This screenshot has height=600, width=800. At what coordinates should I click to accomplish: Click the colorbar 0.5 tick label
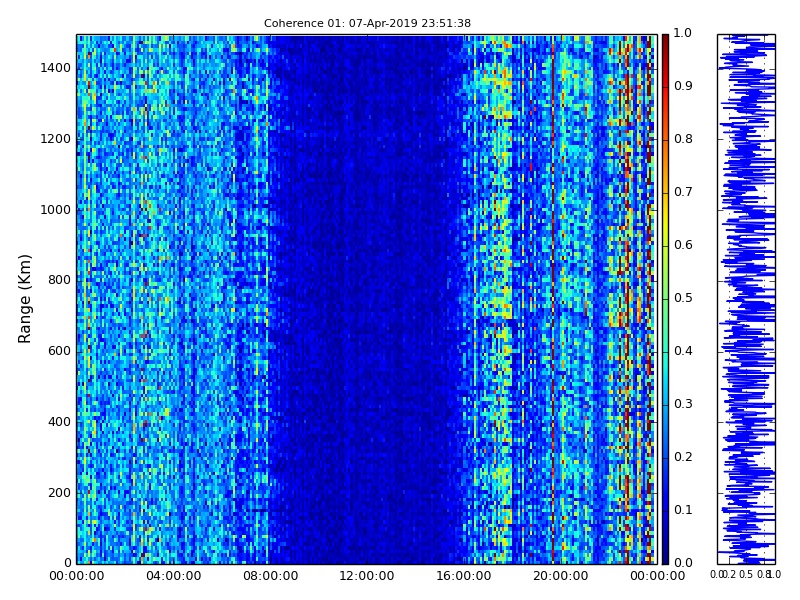[x=683, y=298]
